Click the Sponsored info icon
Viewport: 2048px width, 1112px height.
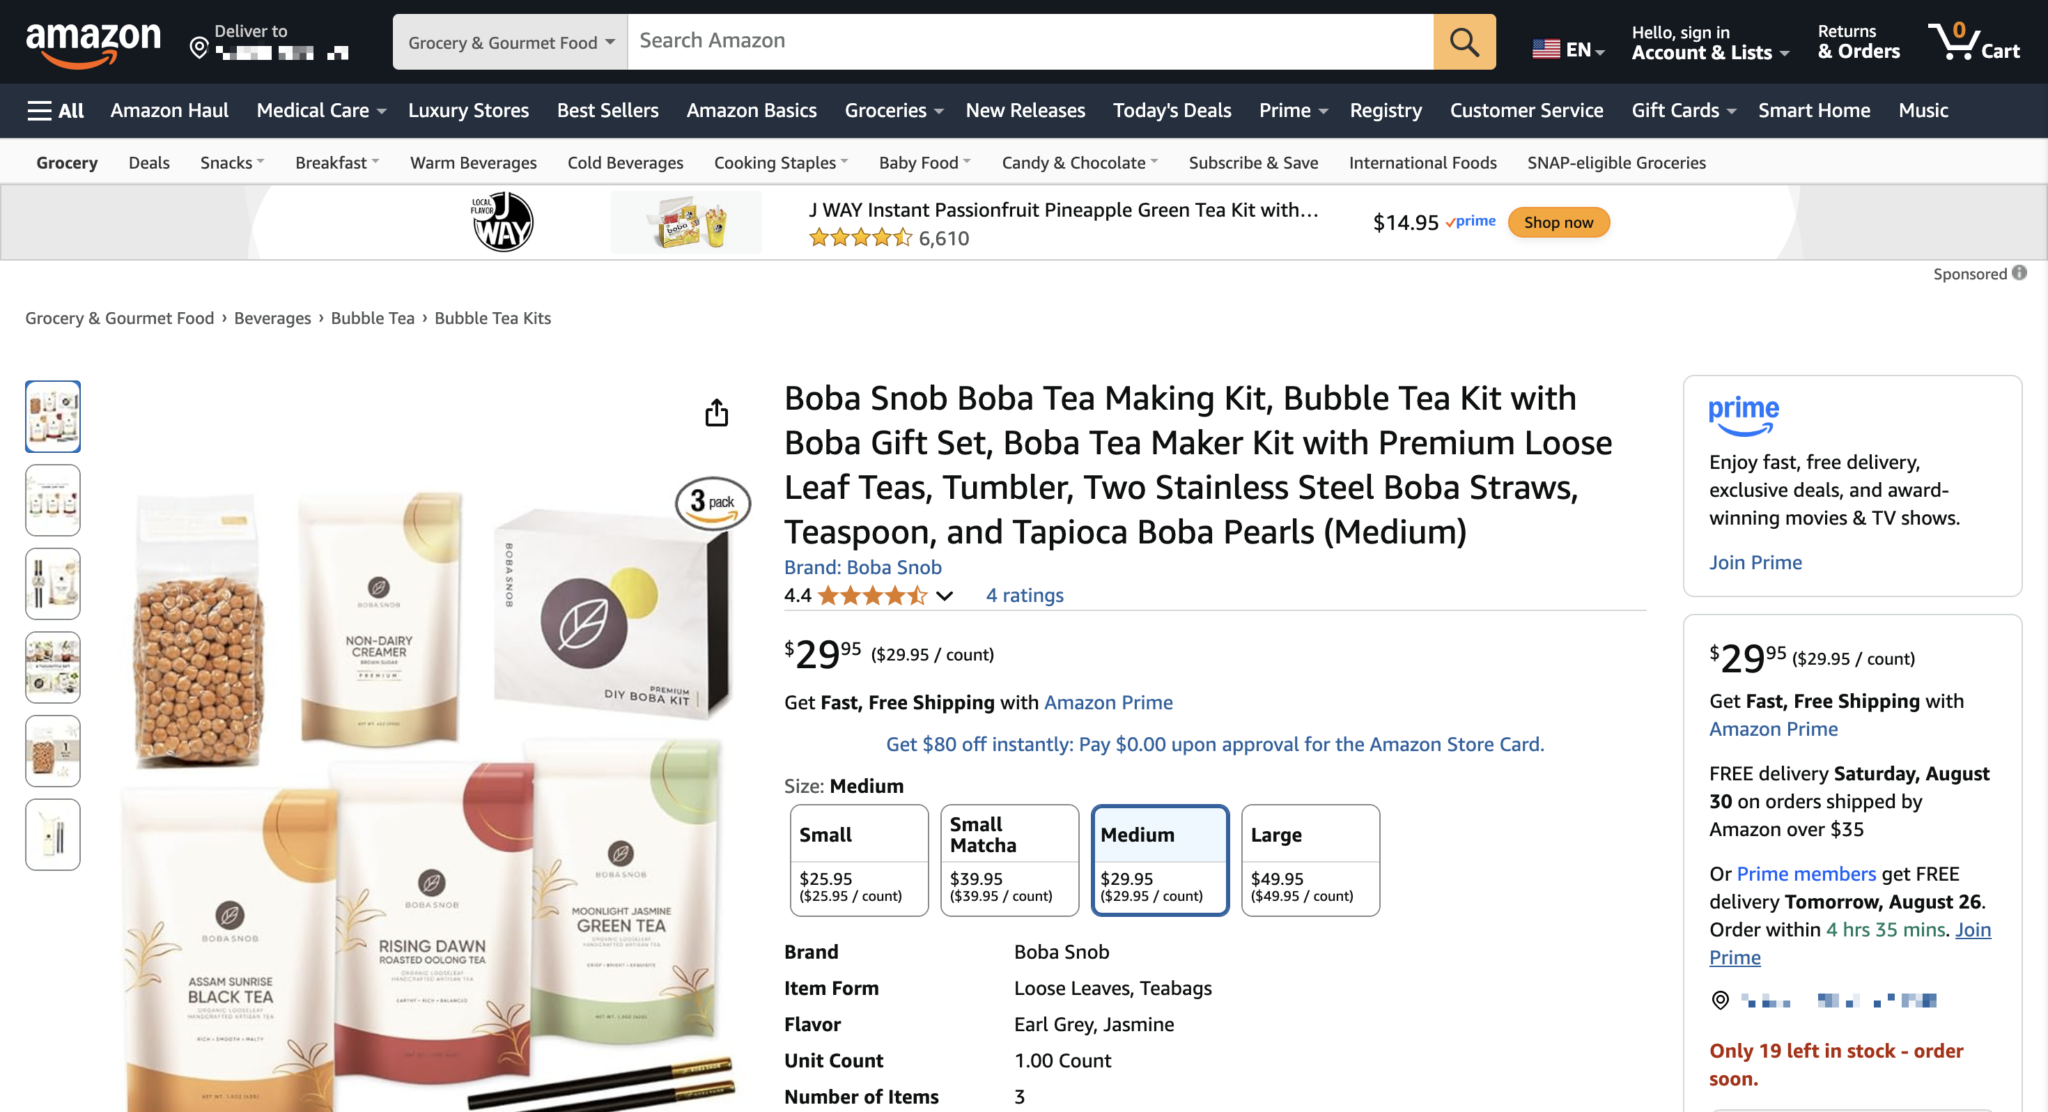click(x=2019, y=273)
